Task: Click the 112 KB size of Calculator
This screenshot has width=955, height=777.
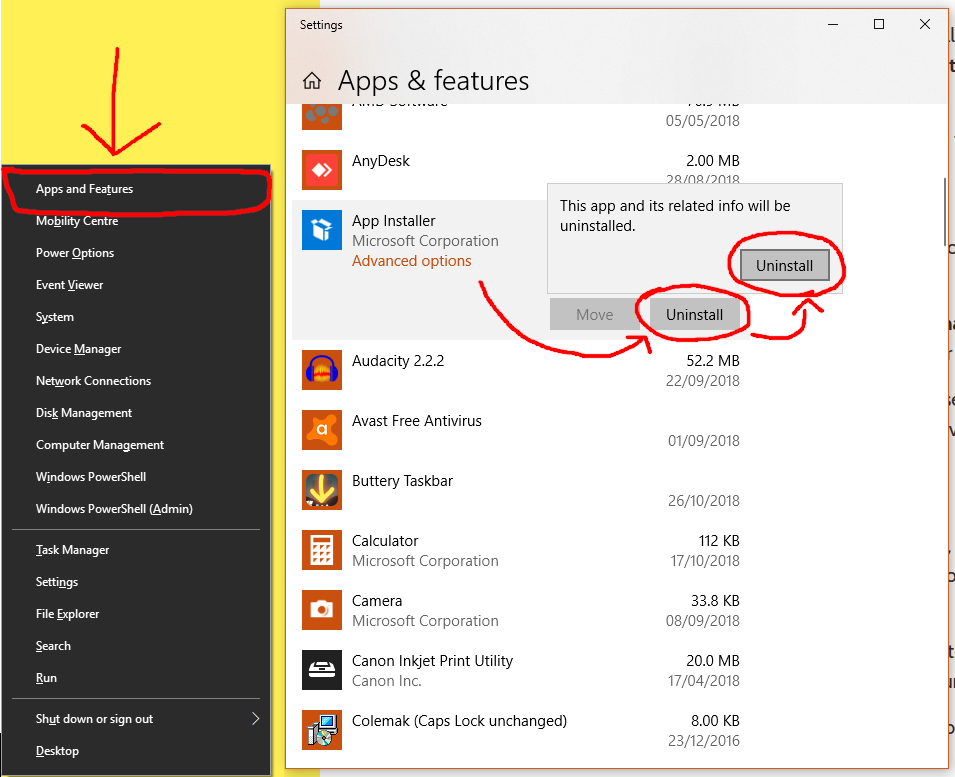Action: 719,541
